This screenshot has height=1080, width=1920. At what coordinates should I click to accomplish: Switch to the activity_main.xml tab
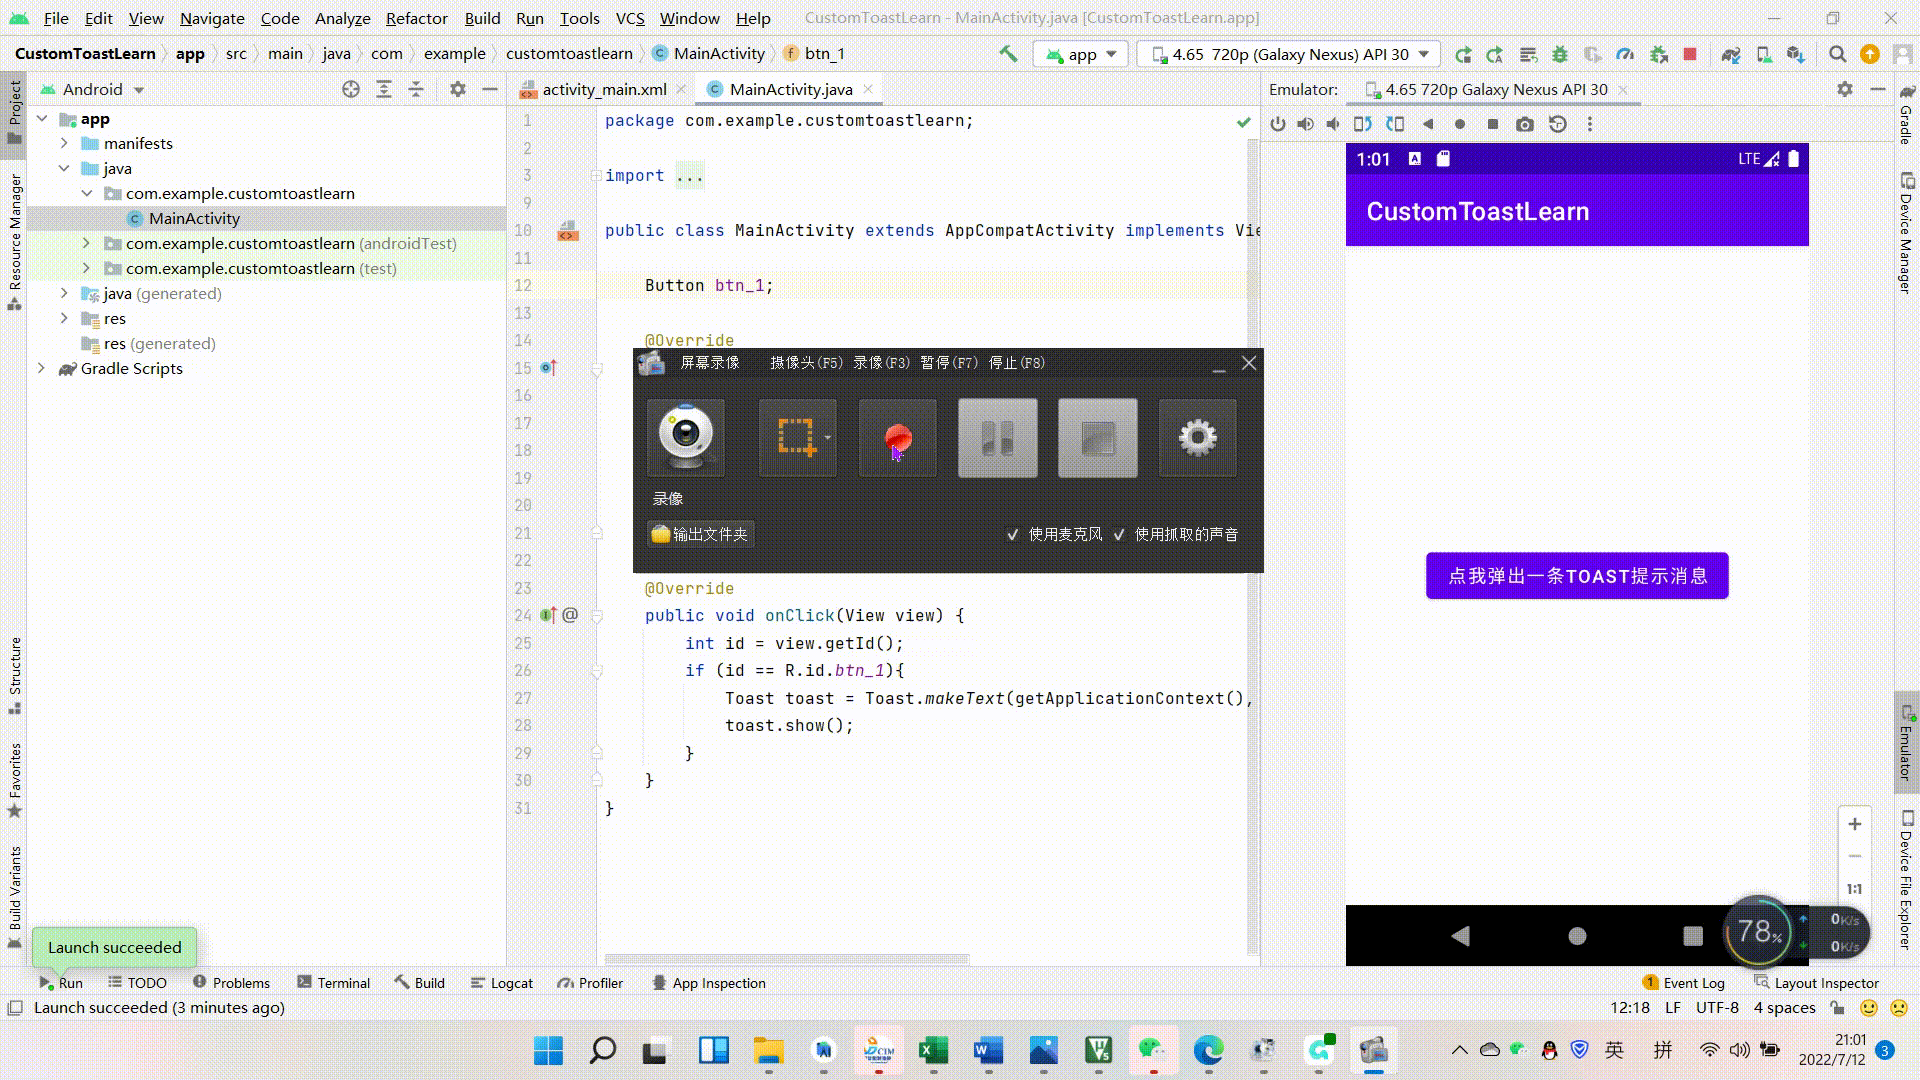603,89
